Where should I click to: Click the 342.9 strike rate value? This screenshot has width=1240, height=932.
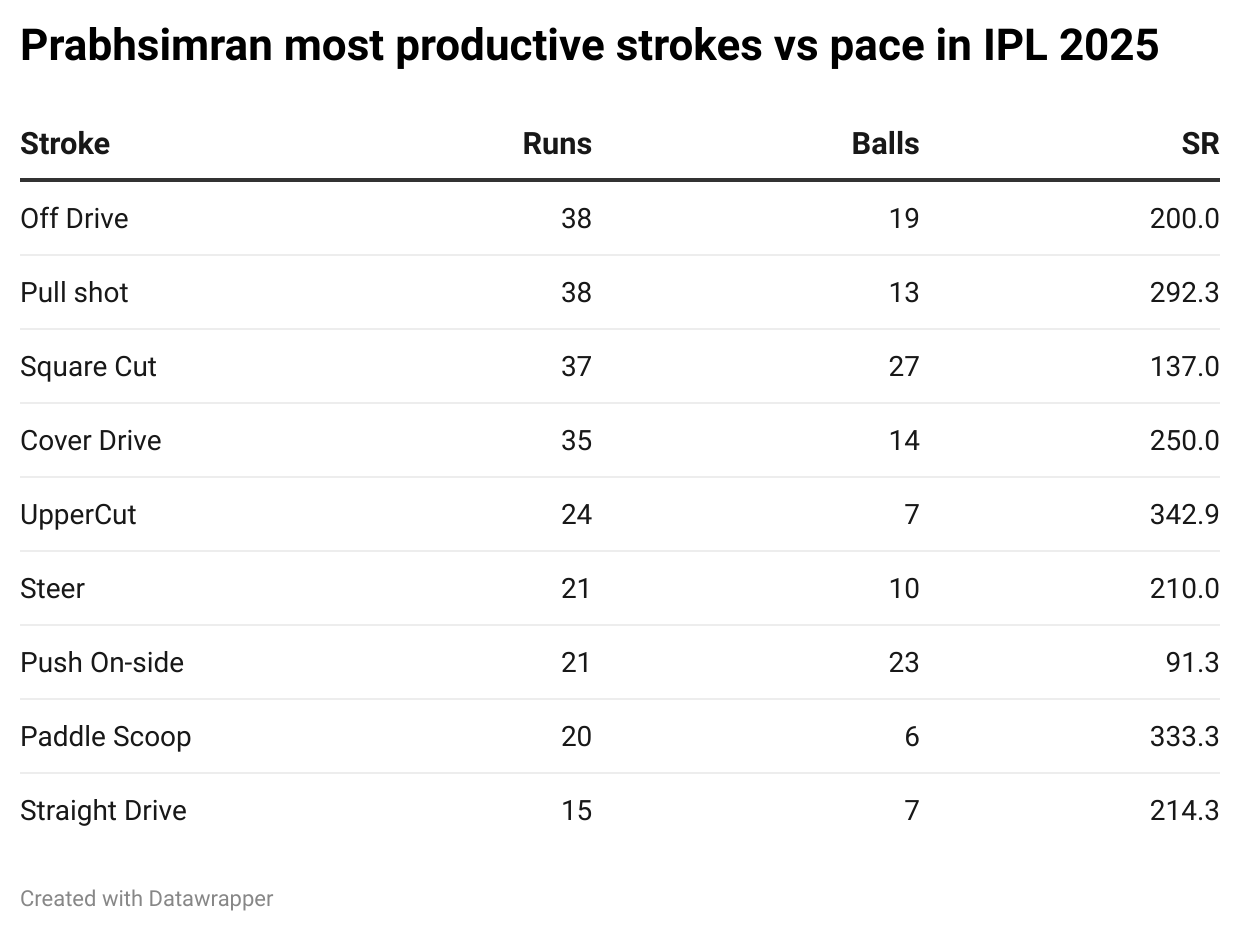point(1185,514)
